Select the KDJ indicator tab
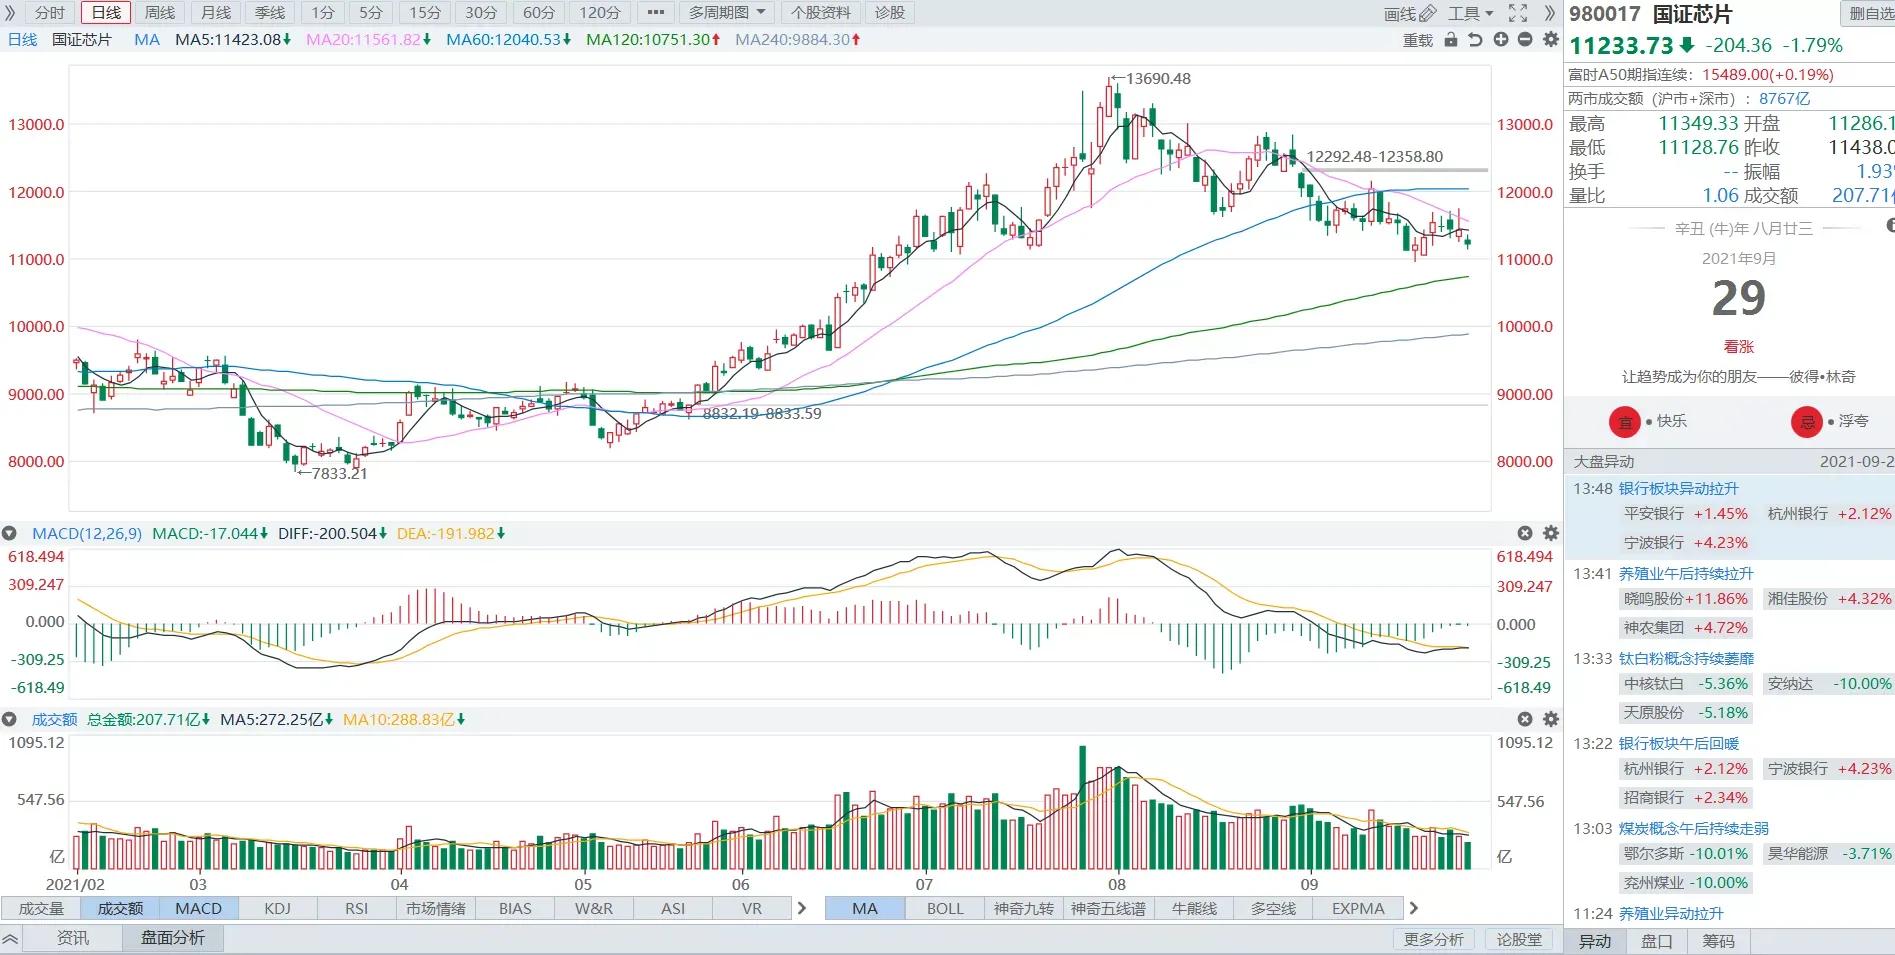The image size is (1895, 955). (277, 908)
